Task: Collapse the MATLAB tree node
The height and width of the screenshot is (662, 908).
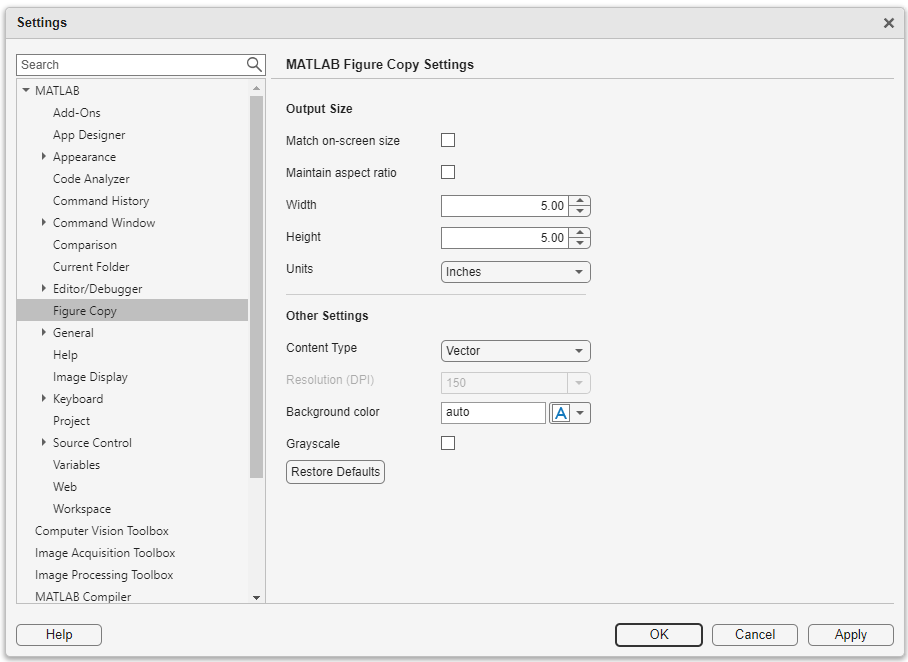Action: point(26,91)
